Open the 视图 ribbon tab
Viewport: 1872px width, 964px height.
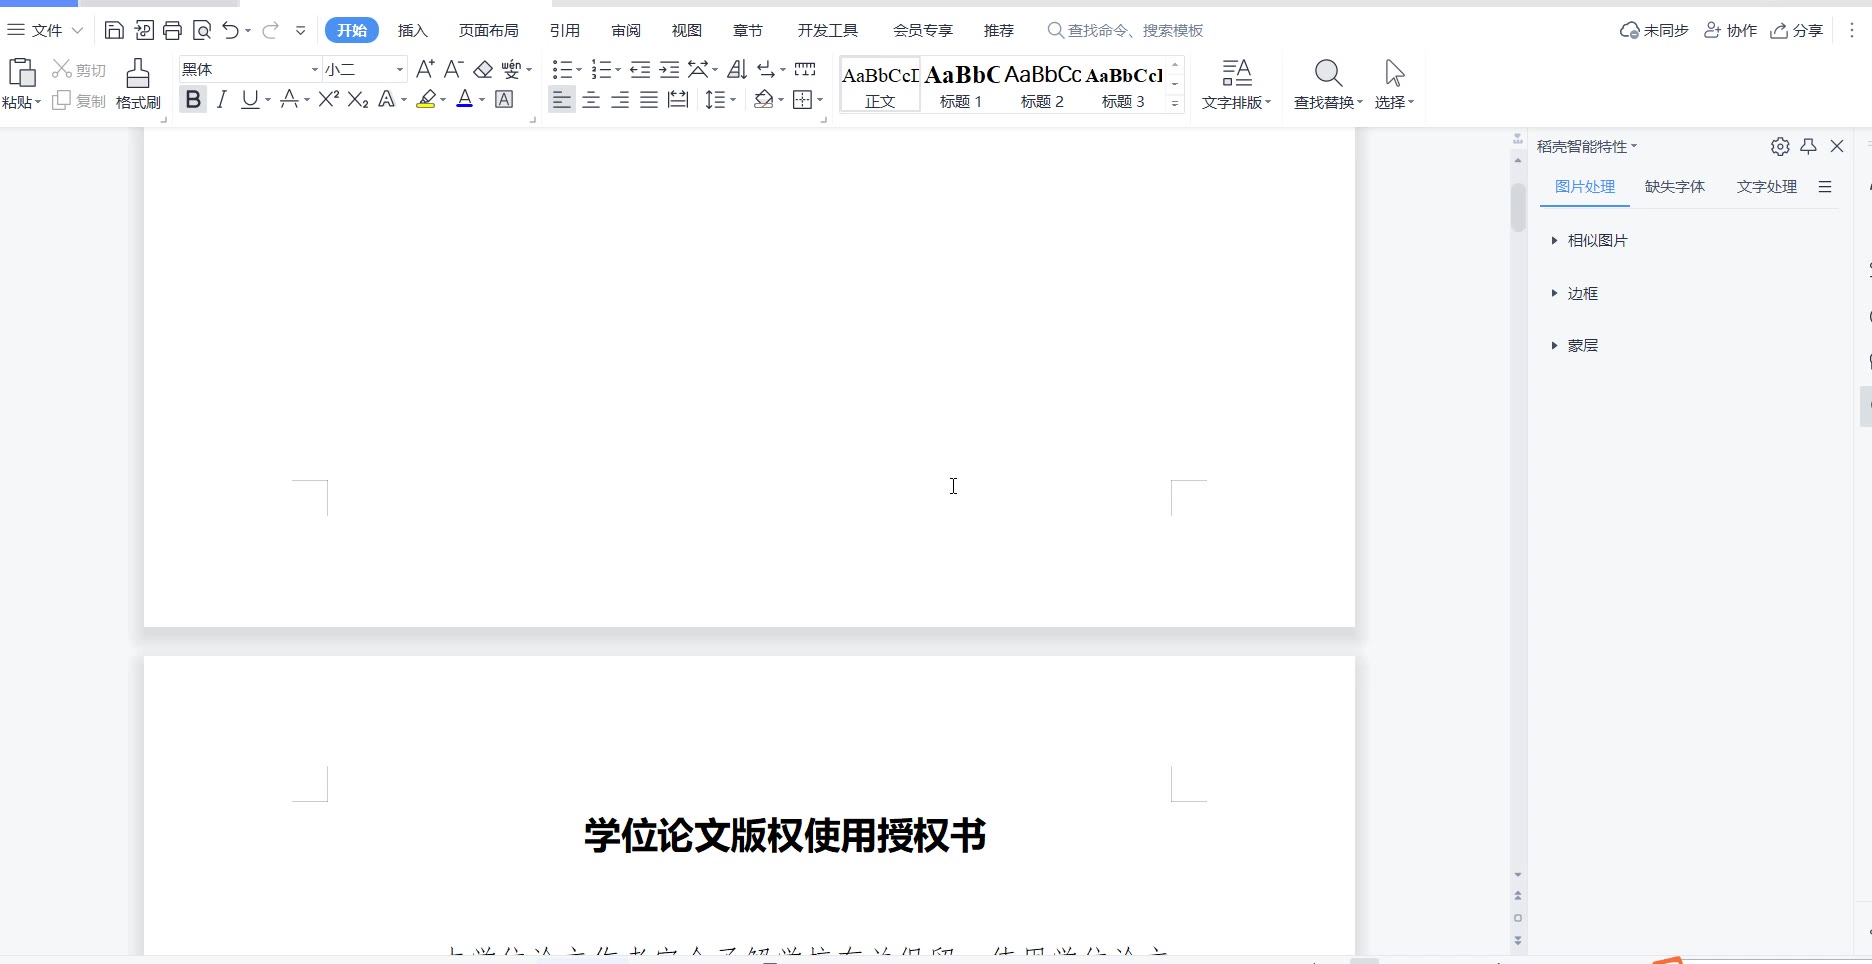[x=687, y=30]
